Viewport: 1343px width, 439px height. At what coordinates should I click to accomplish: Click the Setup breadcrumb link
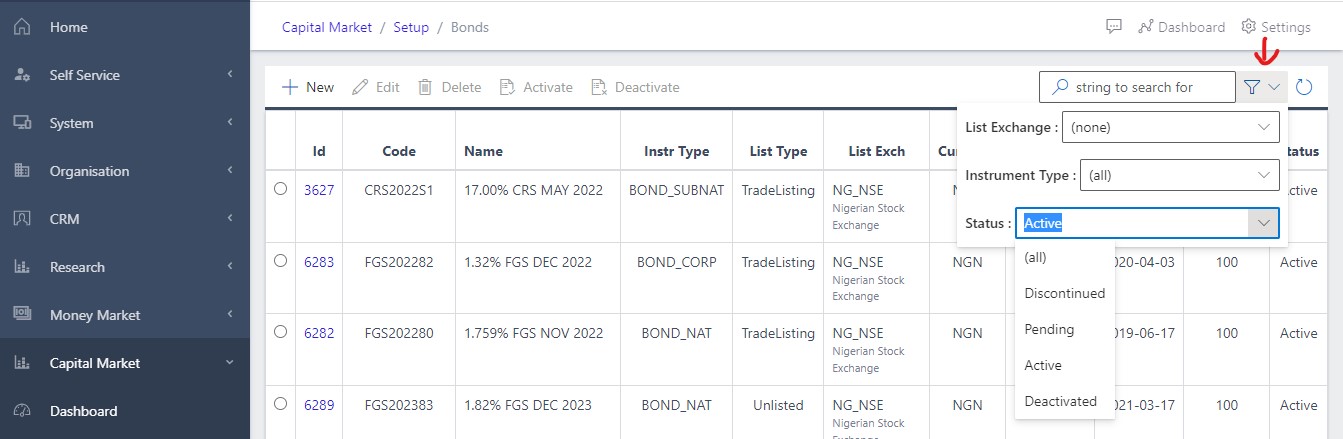pos(411,27)
